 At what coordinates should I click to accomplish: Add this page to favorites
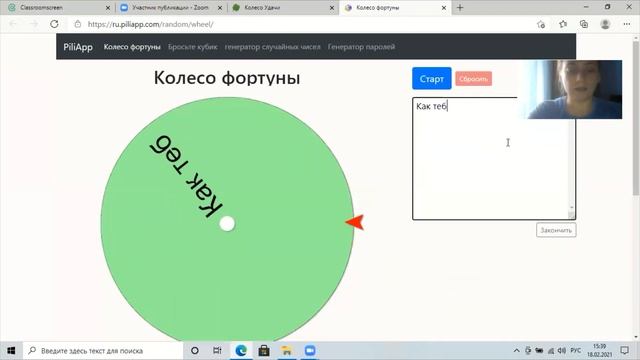[541, 24]
